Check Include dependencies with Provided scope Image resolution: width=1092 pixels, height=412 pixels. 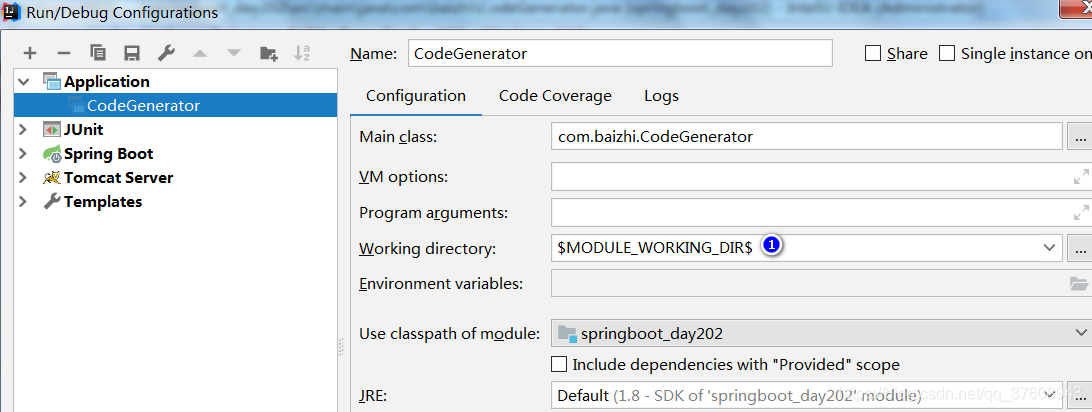tap(559, 364)
